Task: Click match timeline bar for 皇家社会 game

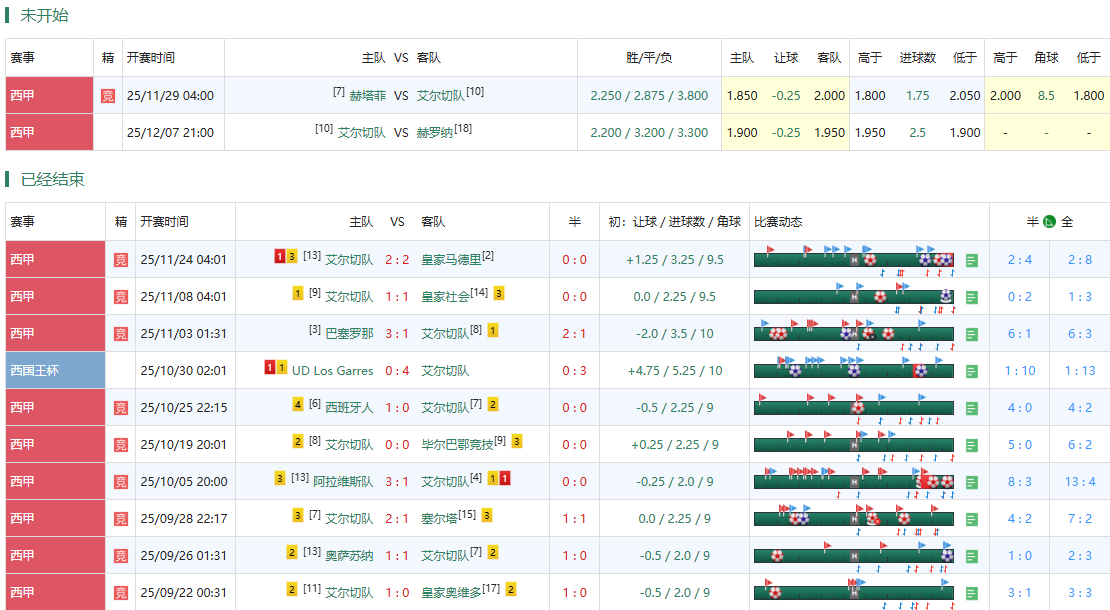Action: pyautogui.click(x=853, y=297)
